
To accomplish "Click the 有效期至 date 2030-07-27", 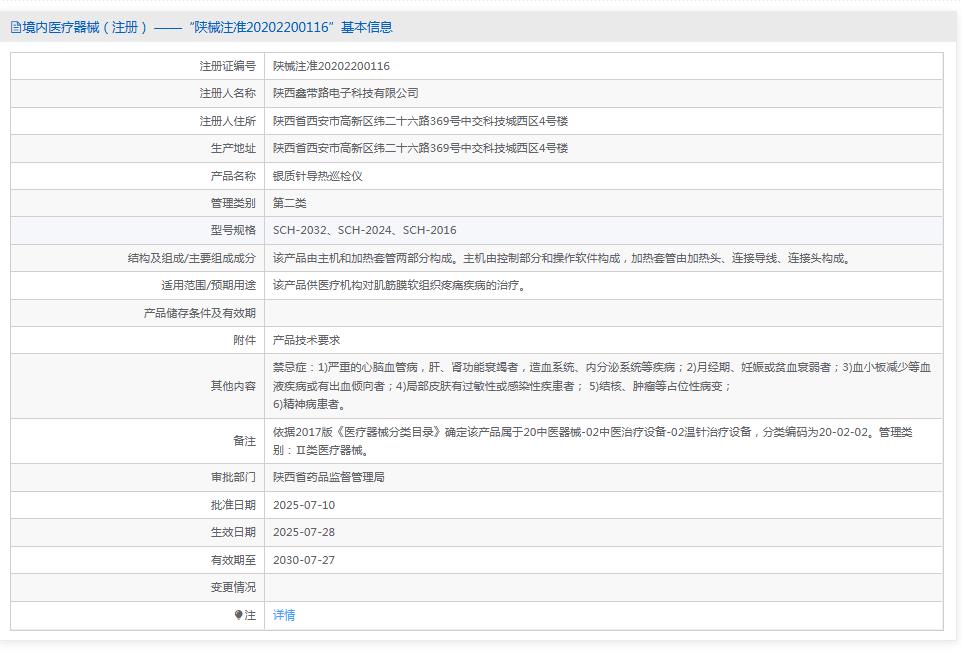I will [303, 560].
